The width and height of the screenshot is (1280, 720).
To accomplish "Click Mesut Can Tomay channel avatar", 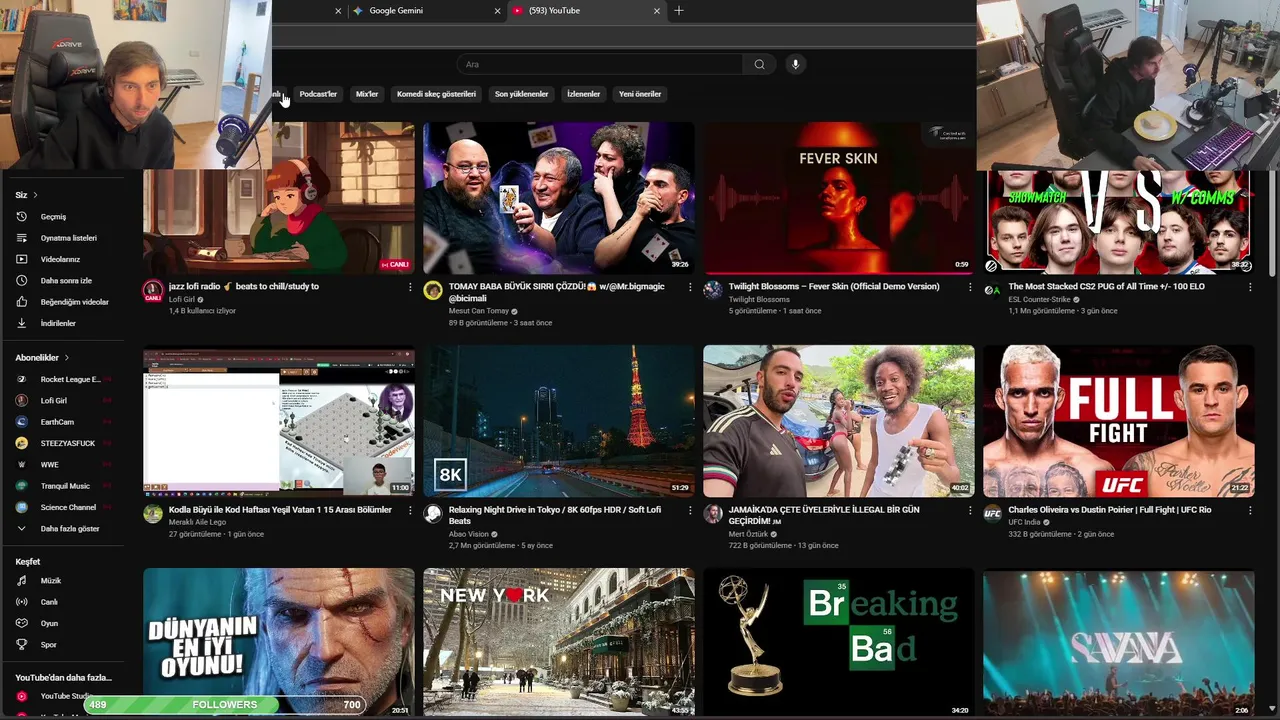I will [433, 291].
